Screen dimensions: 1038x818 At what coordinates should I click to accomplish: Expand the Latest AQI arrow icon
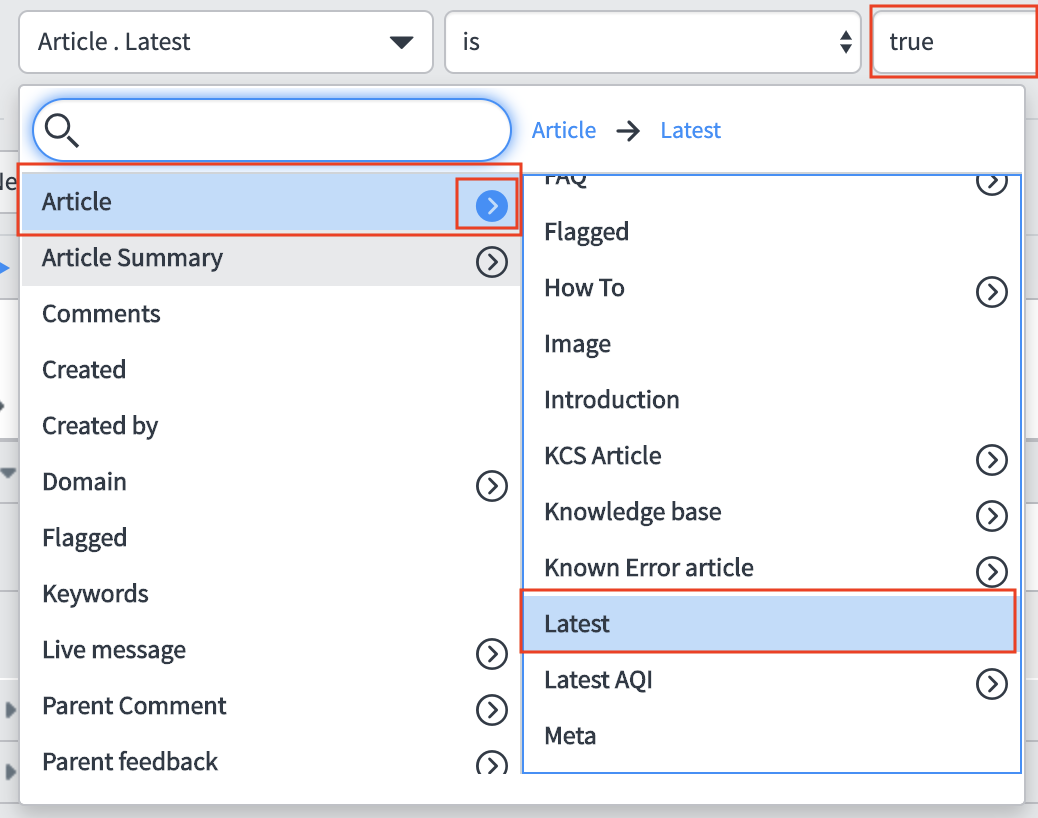[x=990, y=683]
